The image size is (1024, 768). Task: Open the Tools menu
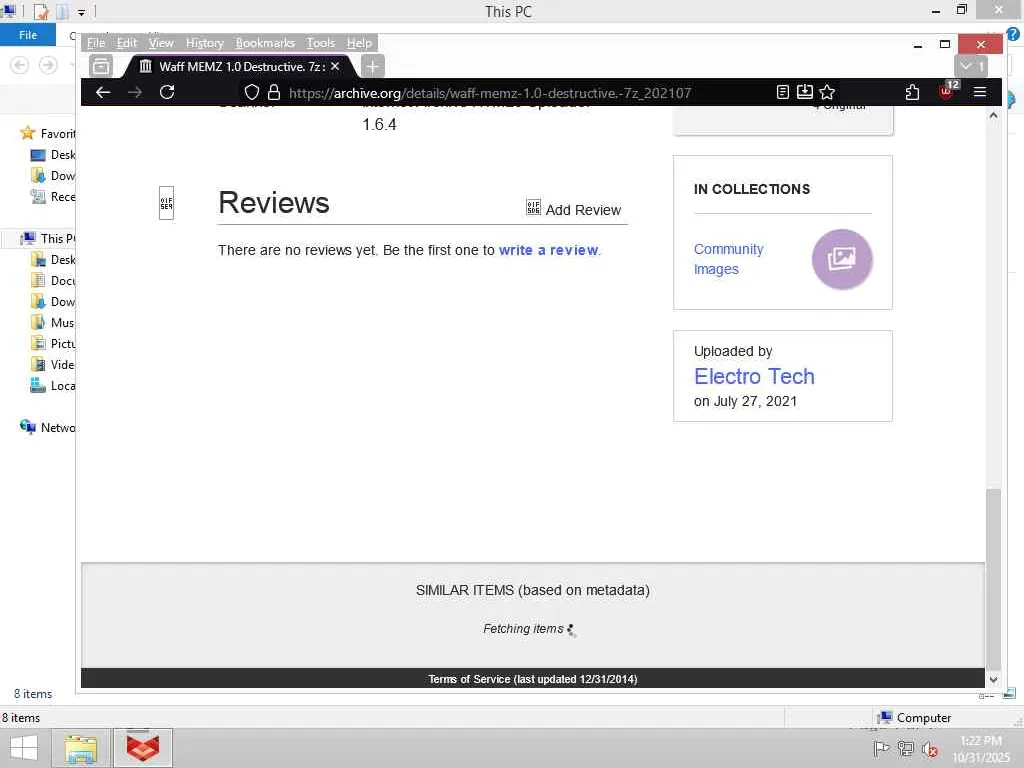(x=321, y=43)
